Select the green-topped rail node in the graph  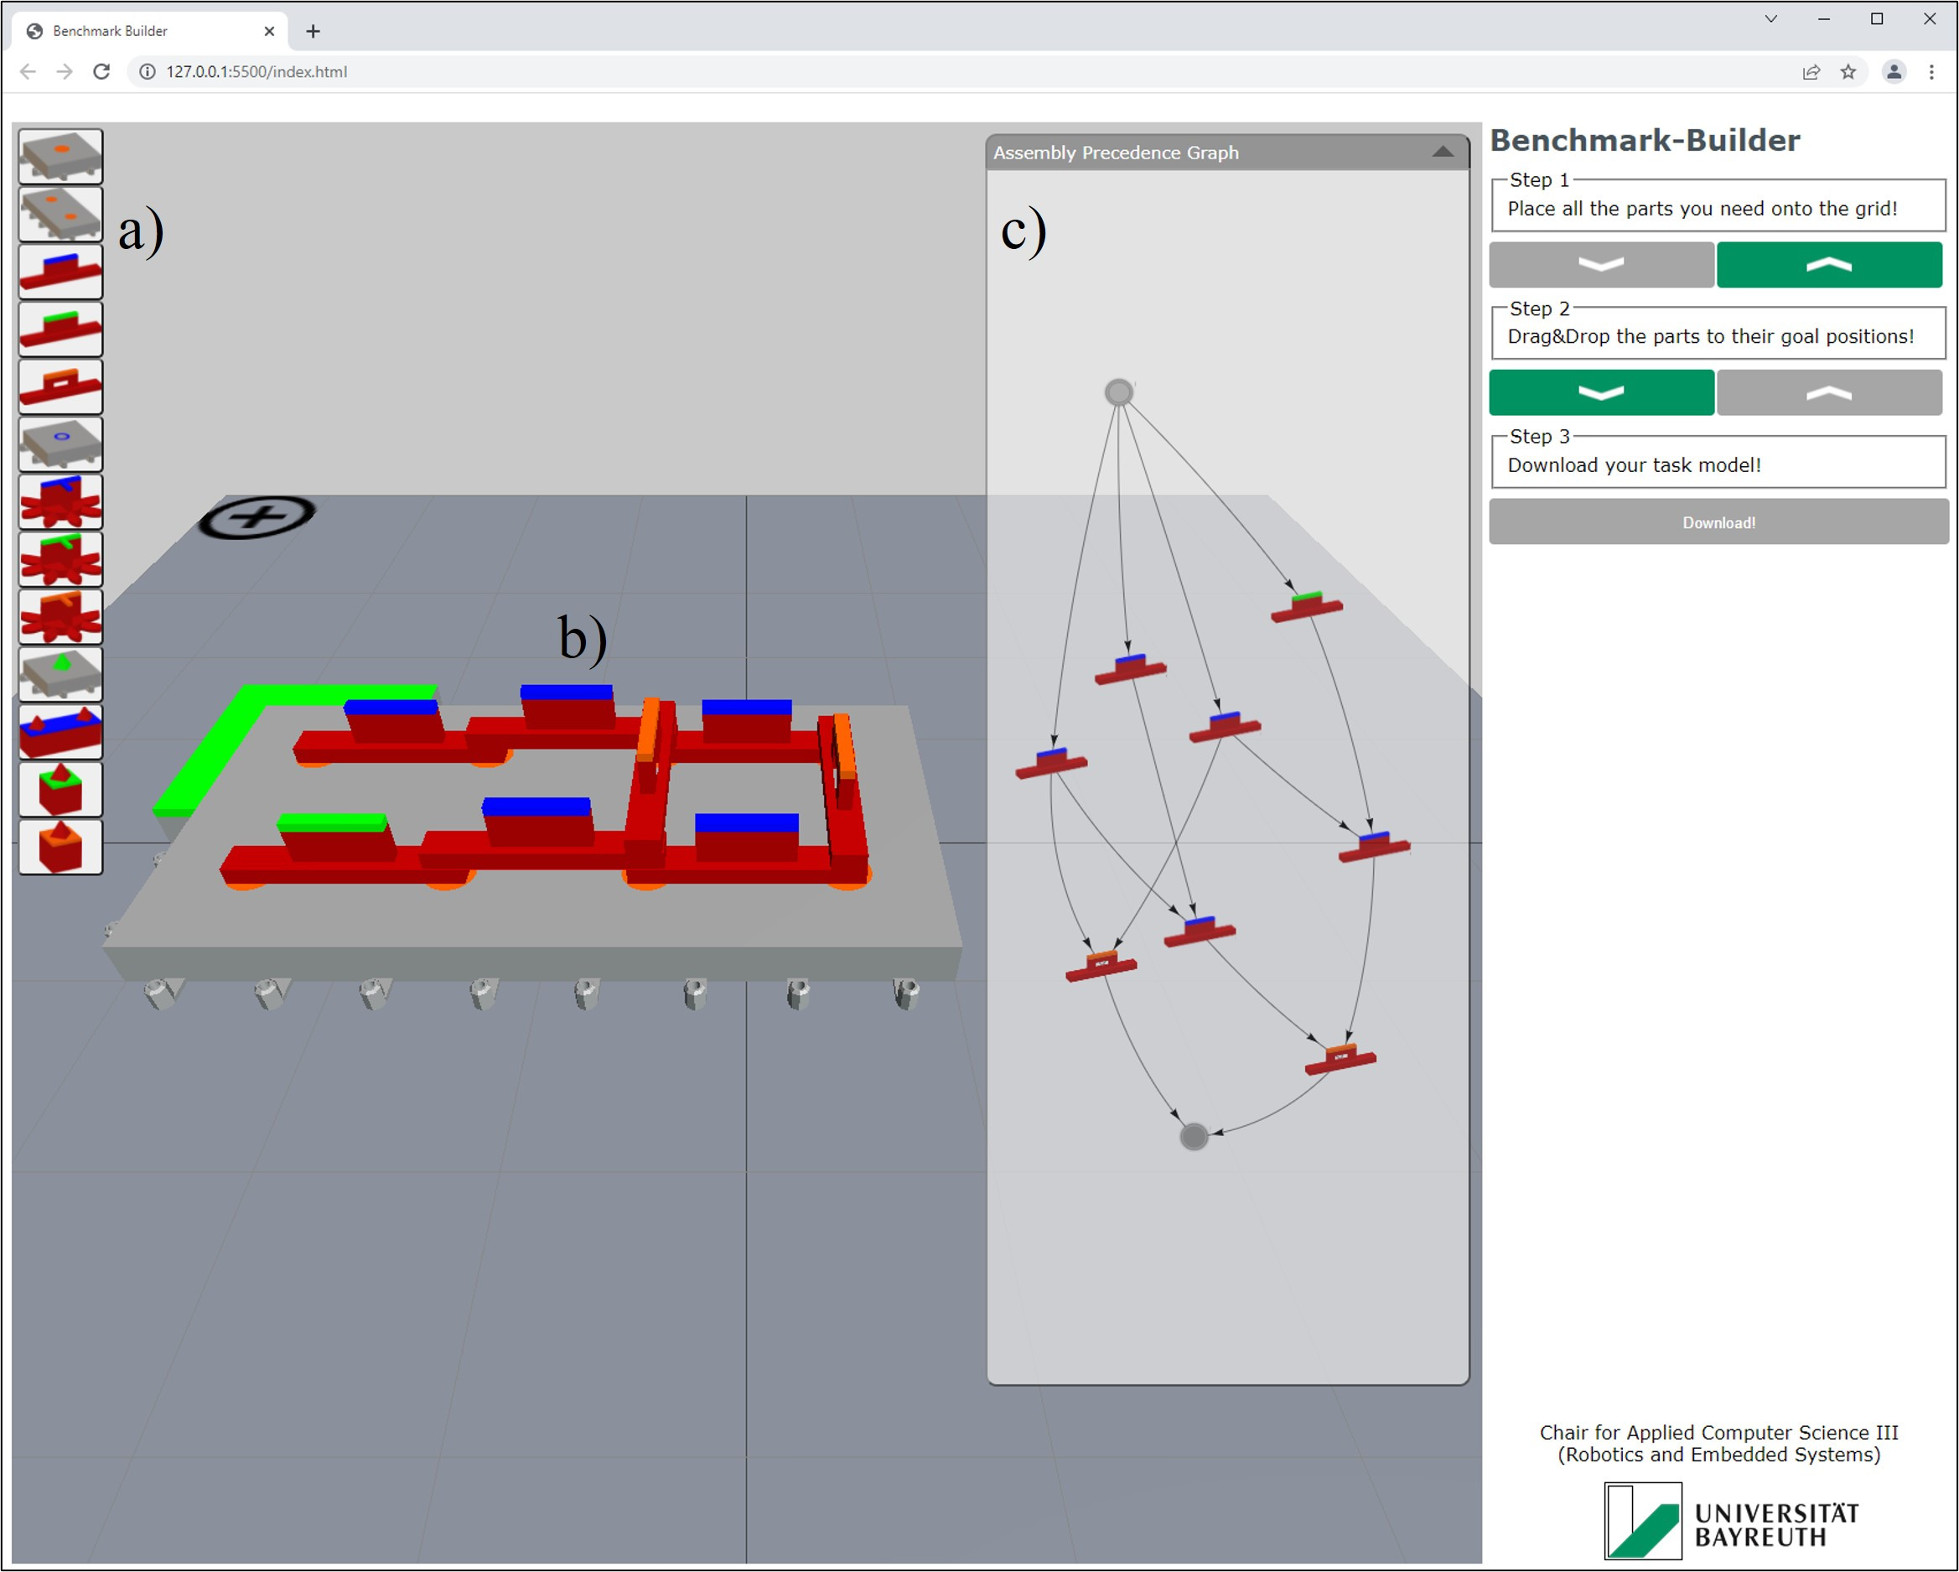[1307, 605]
